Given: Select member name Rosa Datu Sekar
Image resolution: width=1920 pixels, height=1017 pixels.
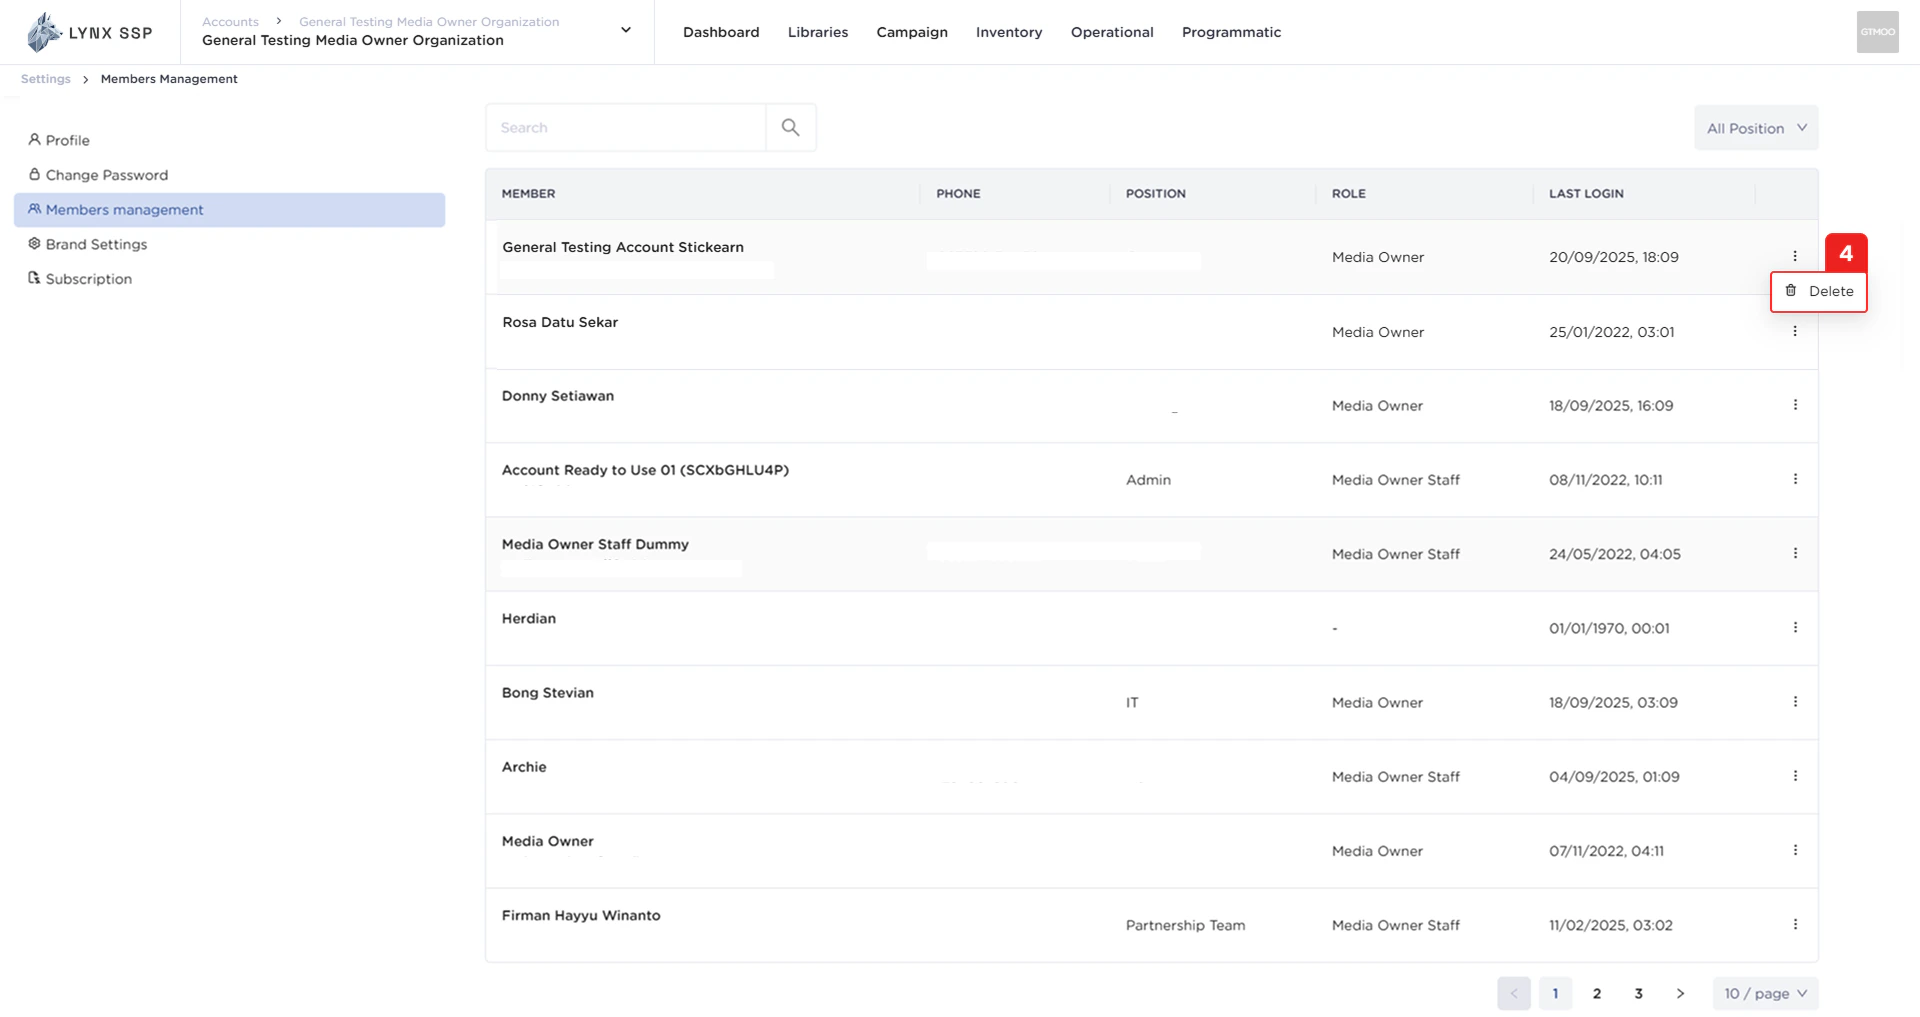Looking at the screenshot, I should tap(560, 322).
